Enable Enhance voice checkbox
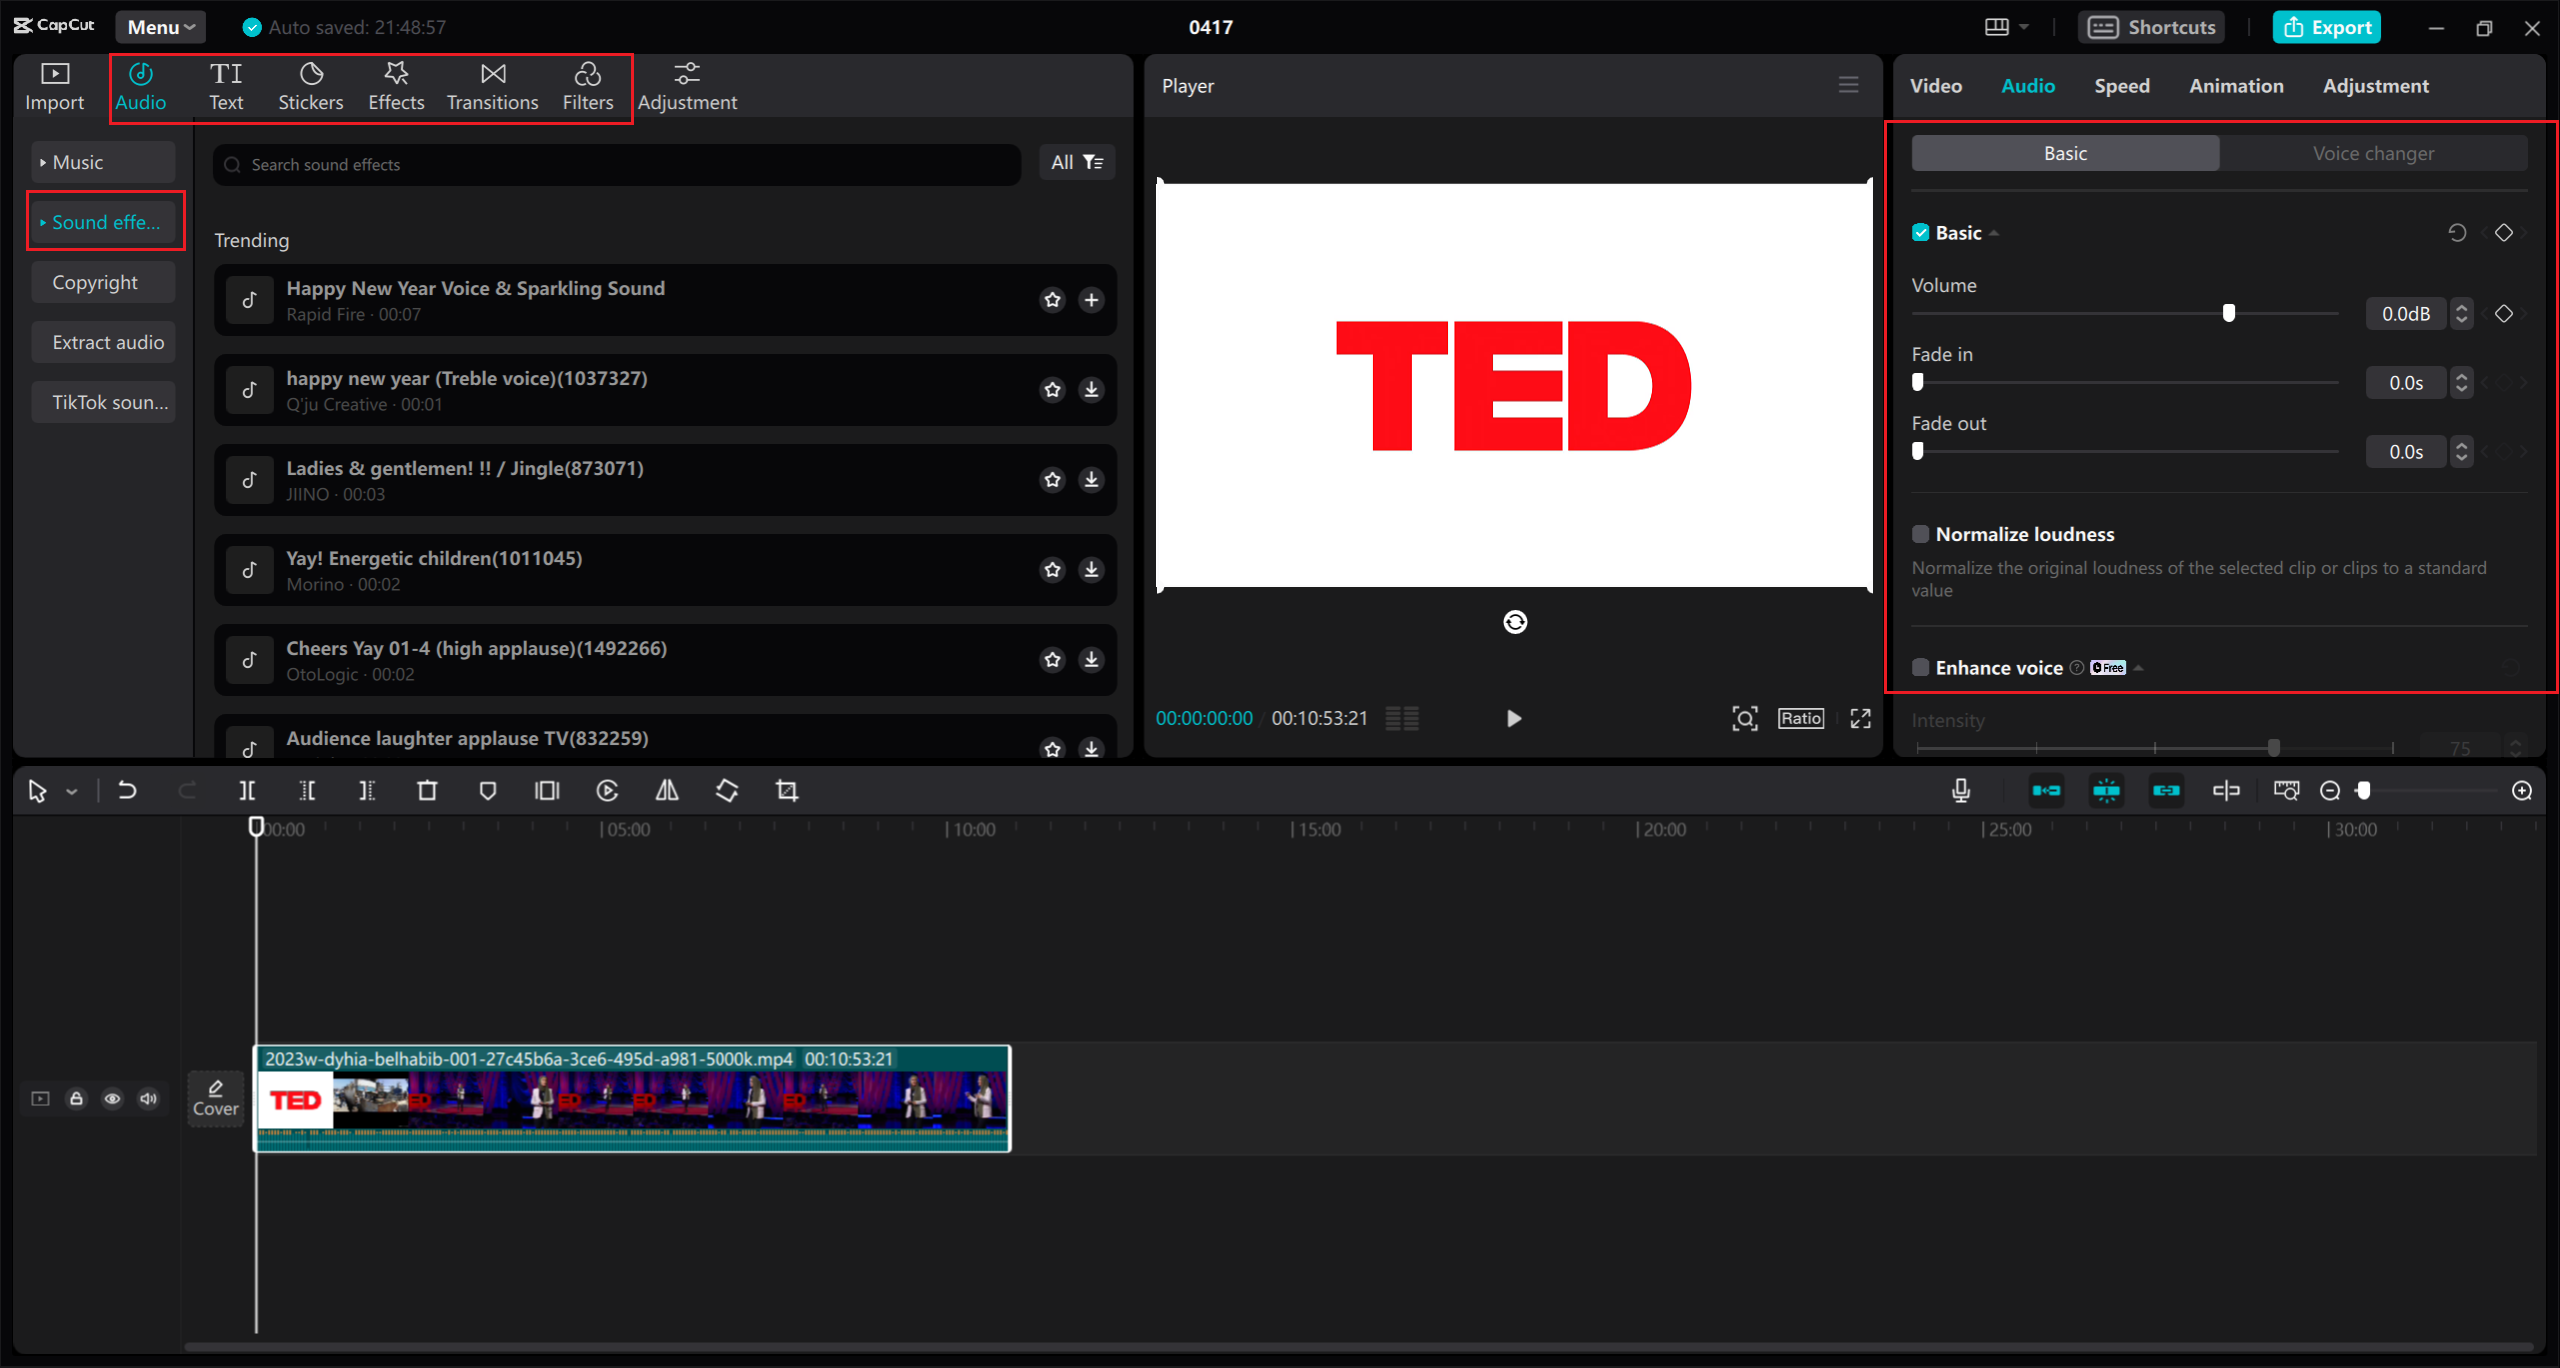 click(x=1920, y=668)
